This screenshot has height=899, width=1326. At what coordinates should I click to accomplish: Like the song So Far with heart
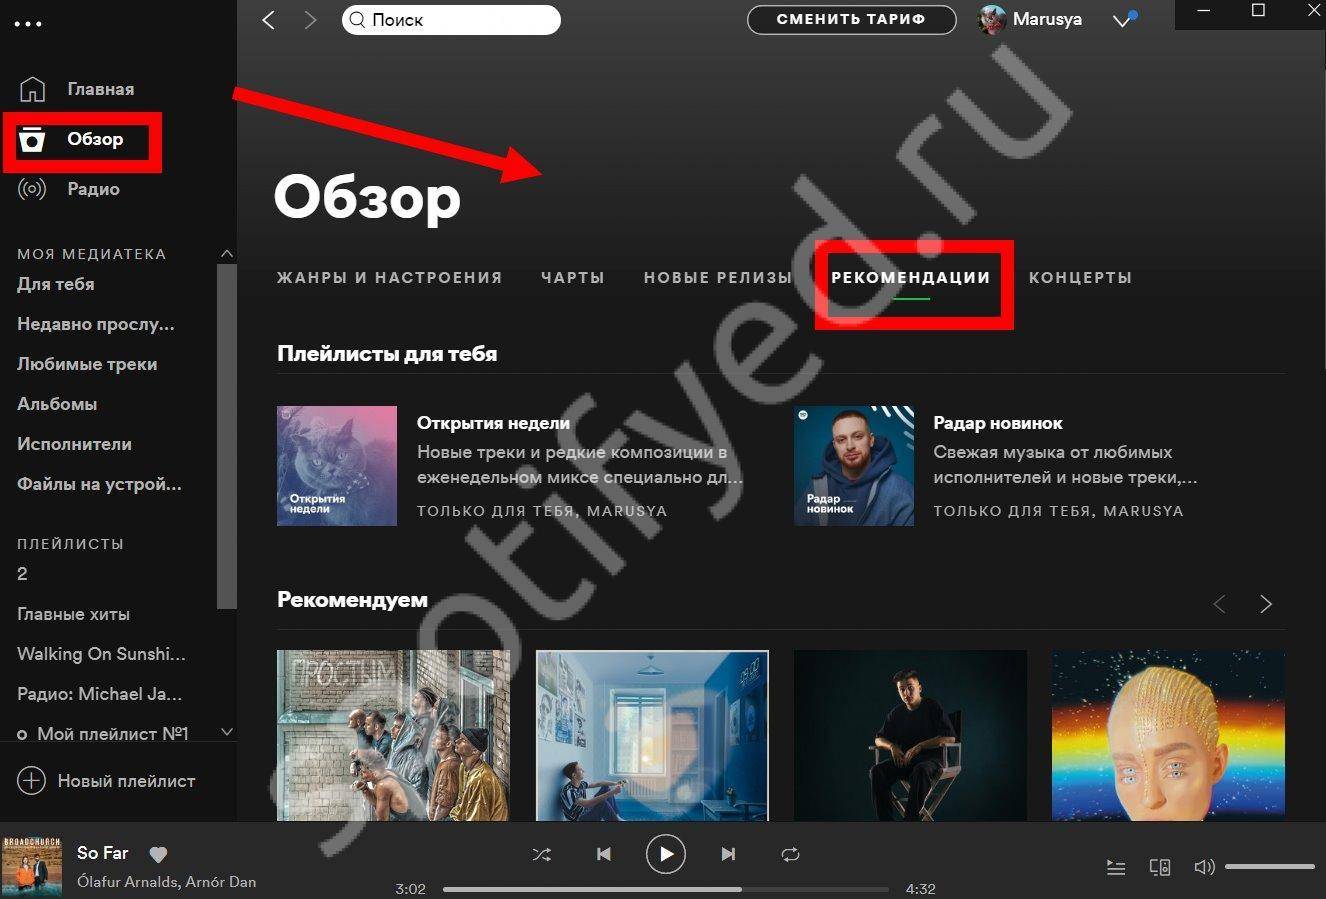(158, 854)
